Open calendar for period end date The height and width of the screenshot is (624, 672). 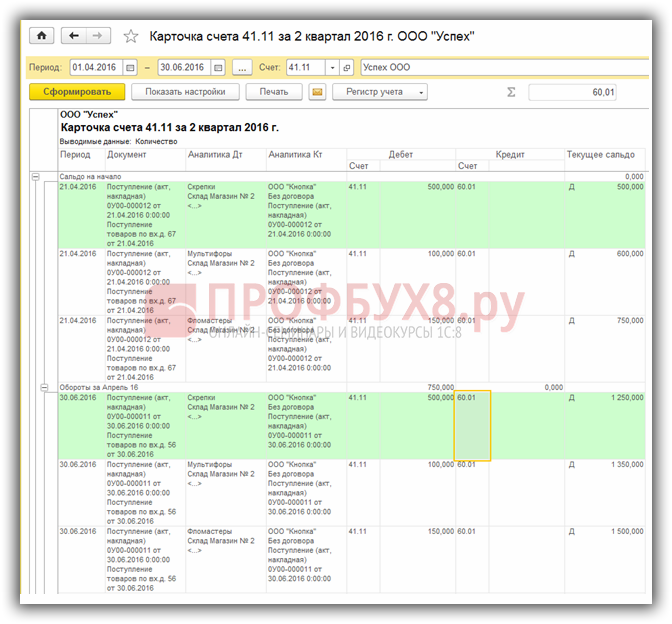tap(216, 68)
